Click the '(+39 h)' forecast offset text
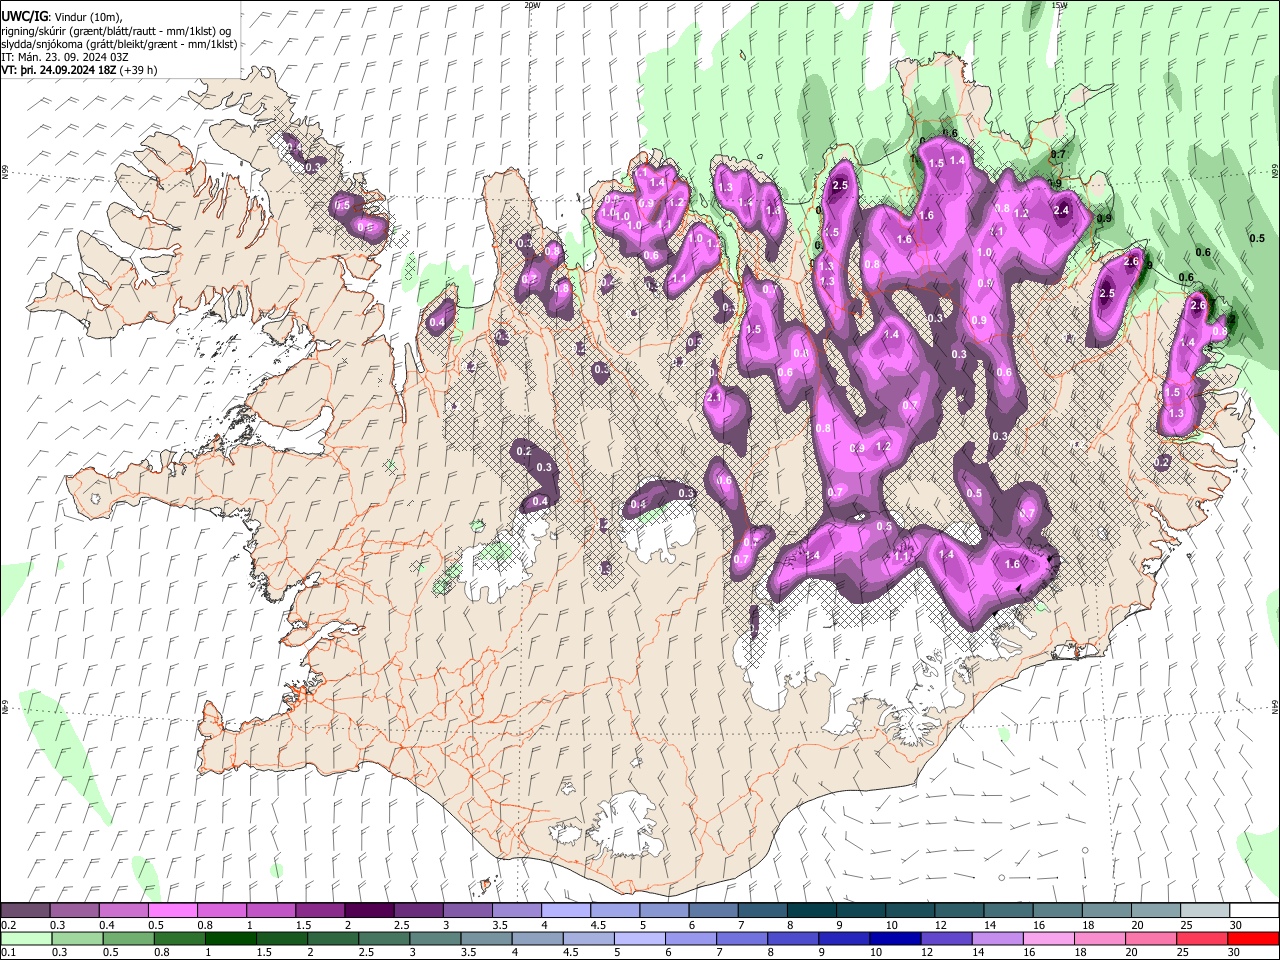 tap(138, 70)
